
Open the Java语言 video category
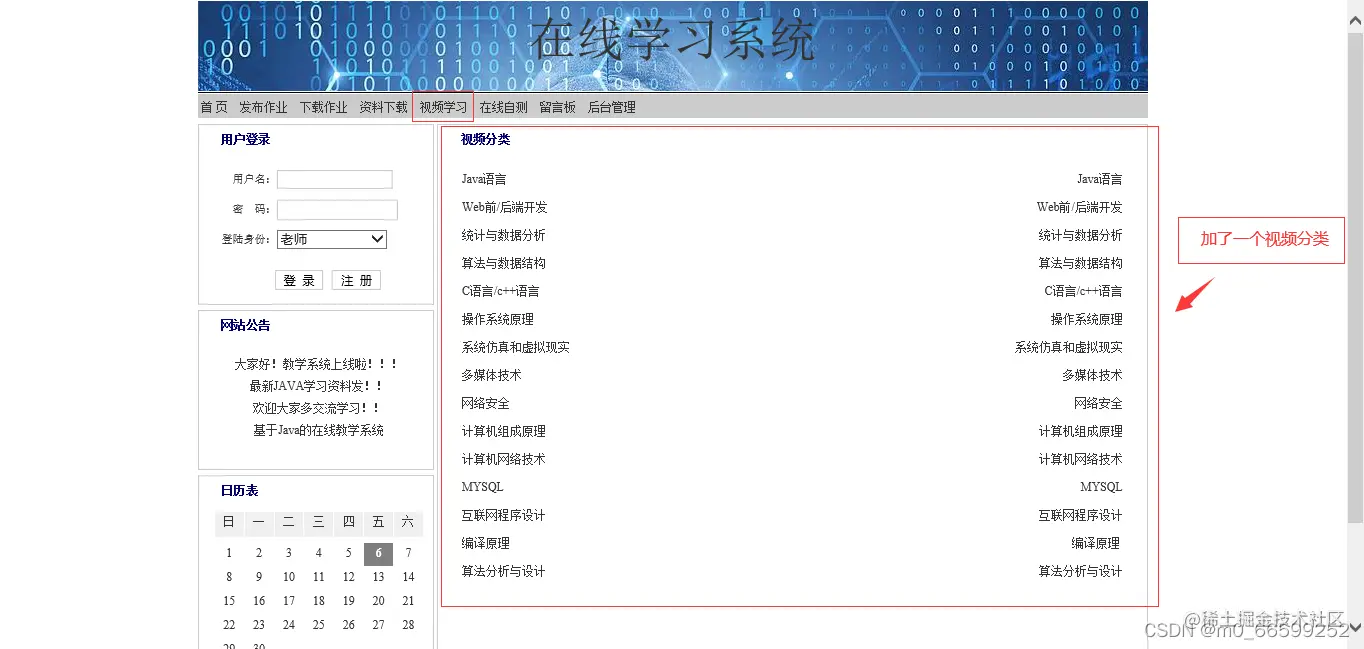point(483,179)
